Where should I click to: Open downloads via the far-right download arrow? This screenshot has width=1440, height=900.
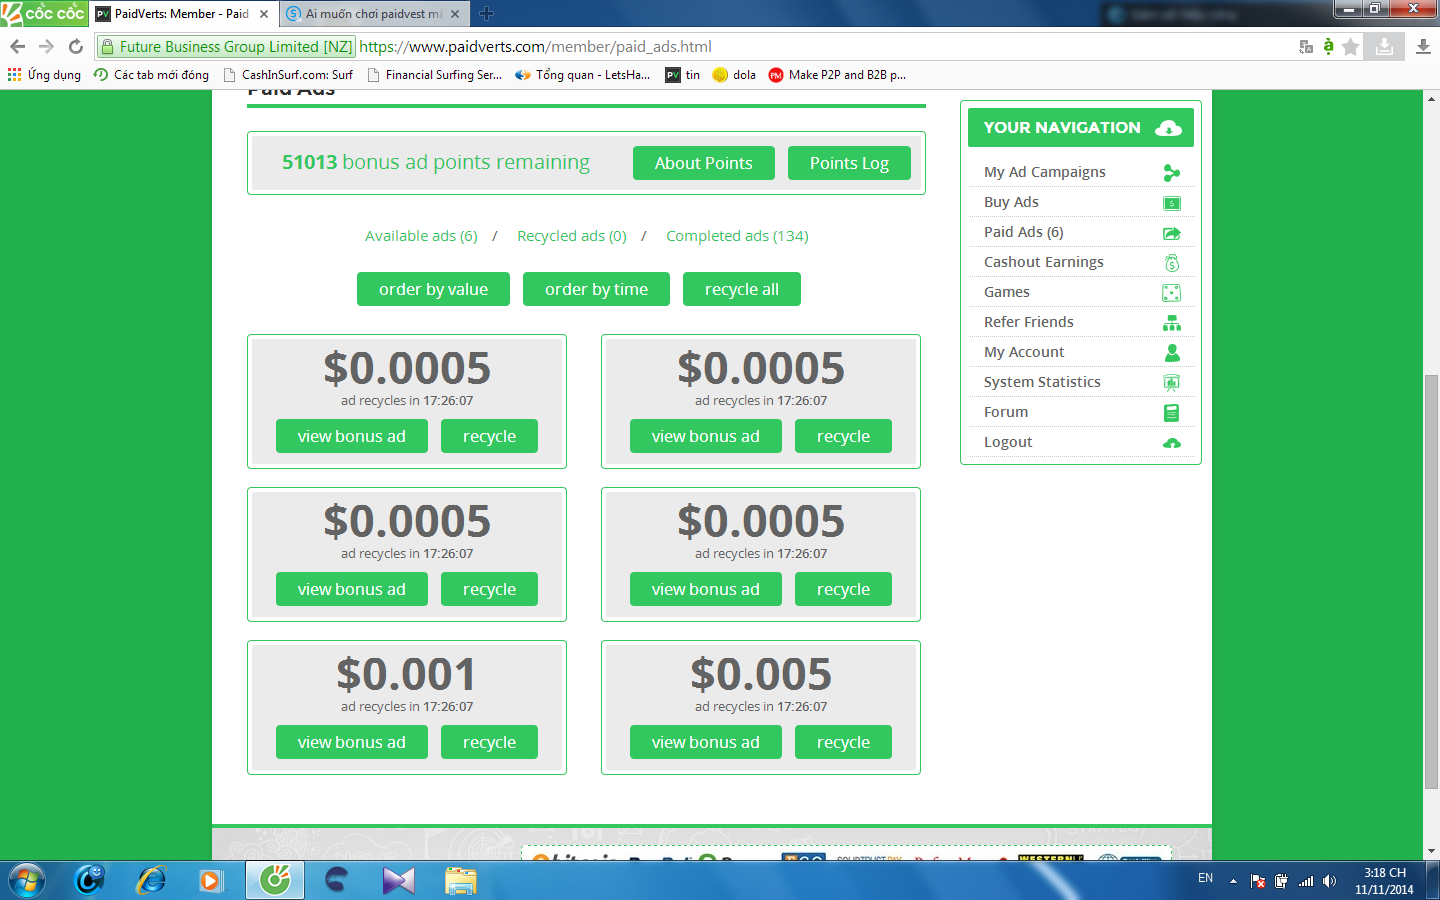pos(1423,47)
